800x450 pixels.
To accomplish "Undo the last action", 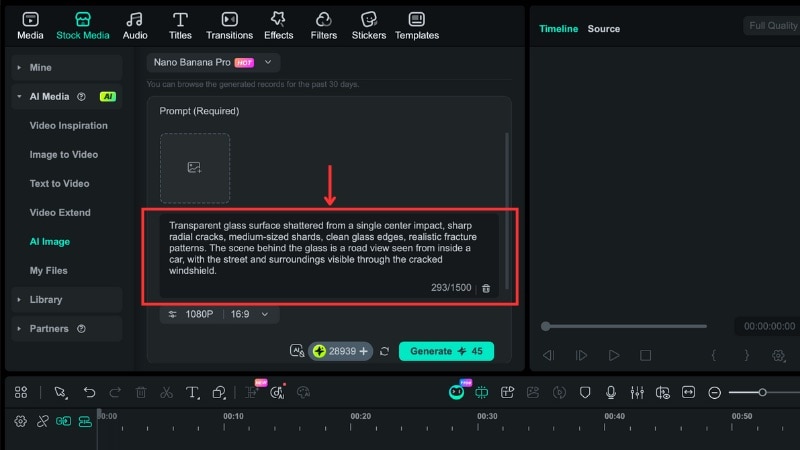I will click(x=89, y=392).
